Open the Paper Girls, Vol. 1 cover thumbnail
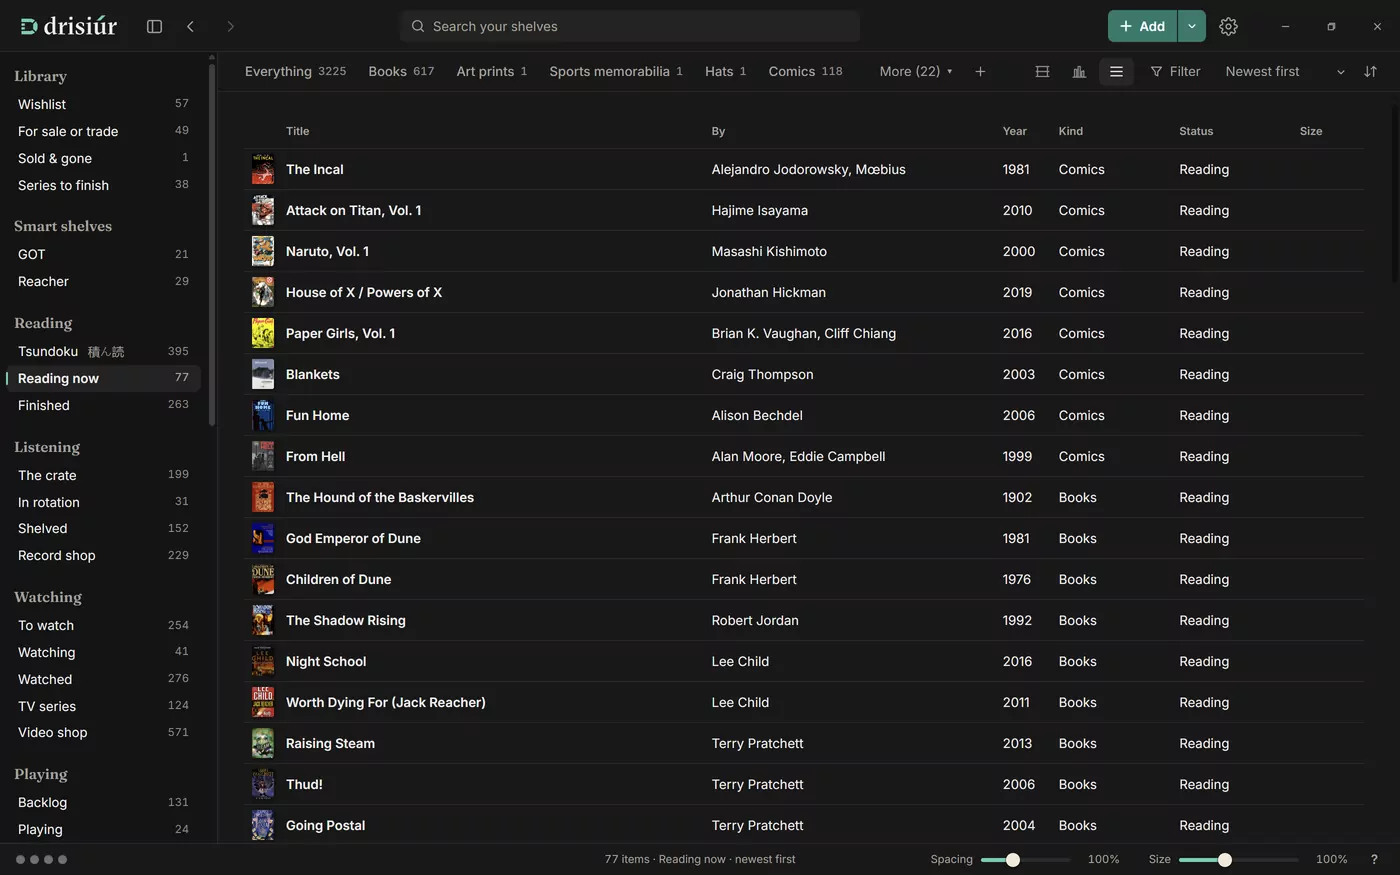This screenshot has width=1400, height=875. click(x=263, y=333)
